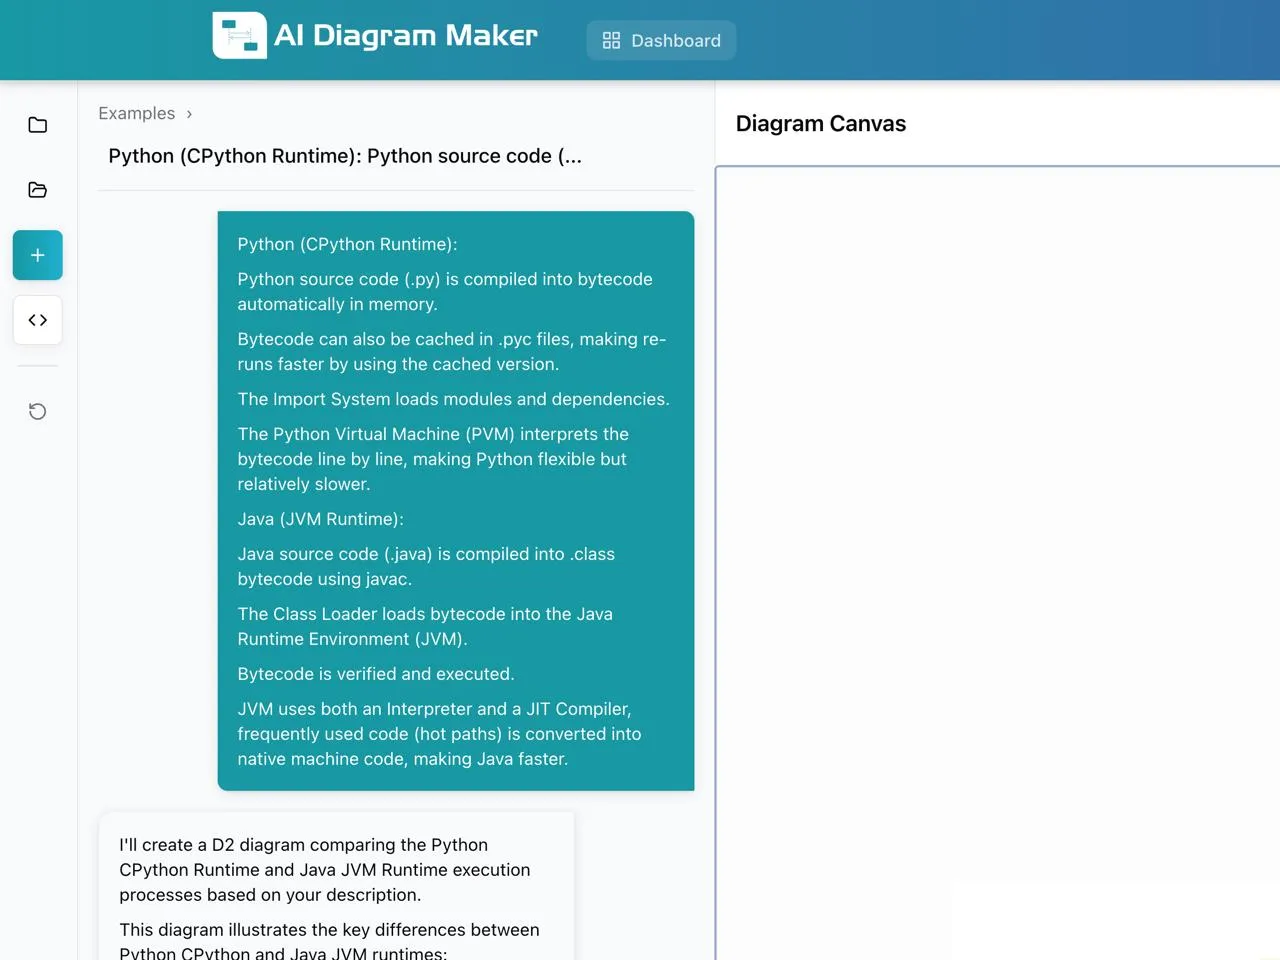The height and width of the screenshot is (960, 1280).
Task: Click the chevron after Examples breadcrumb
Action: point(189,114)
